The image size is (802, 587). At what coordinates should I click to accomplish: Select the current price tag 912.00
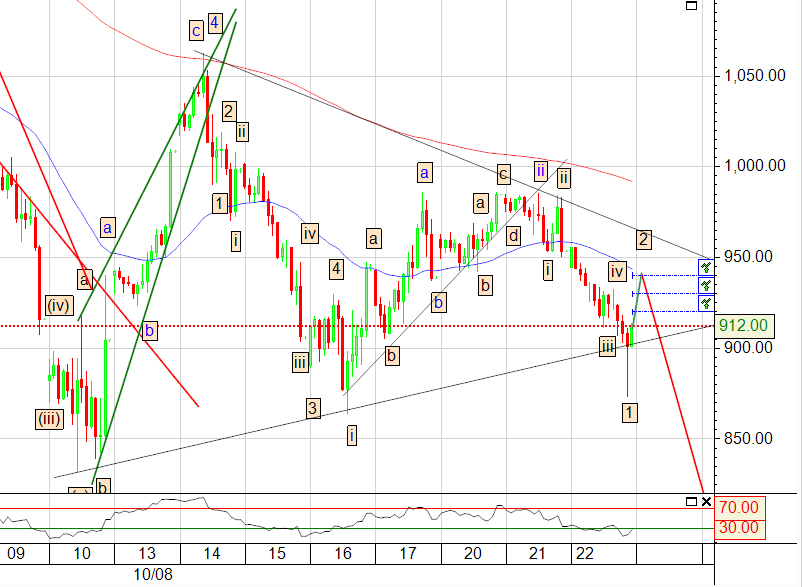(x=743, y=326)
